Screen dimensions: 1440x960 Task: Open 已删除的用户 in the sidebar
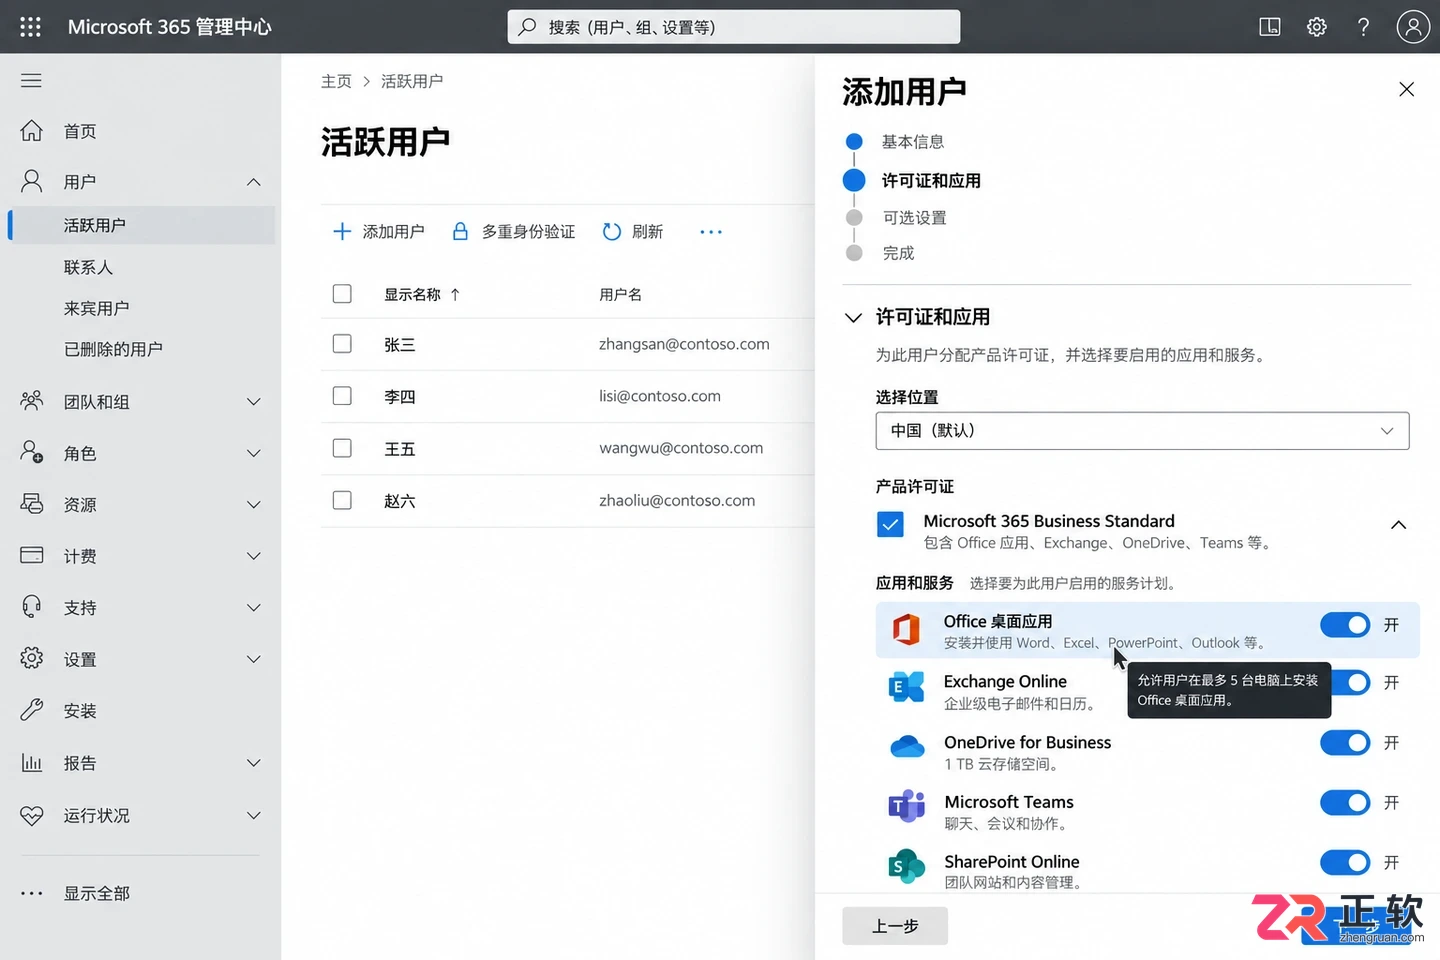(113, 349)
